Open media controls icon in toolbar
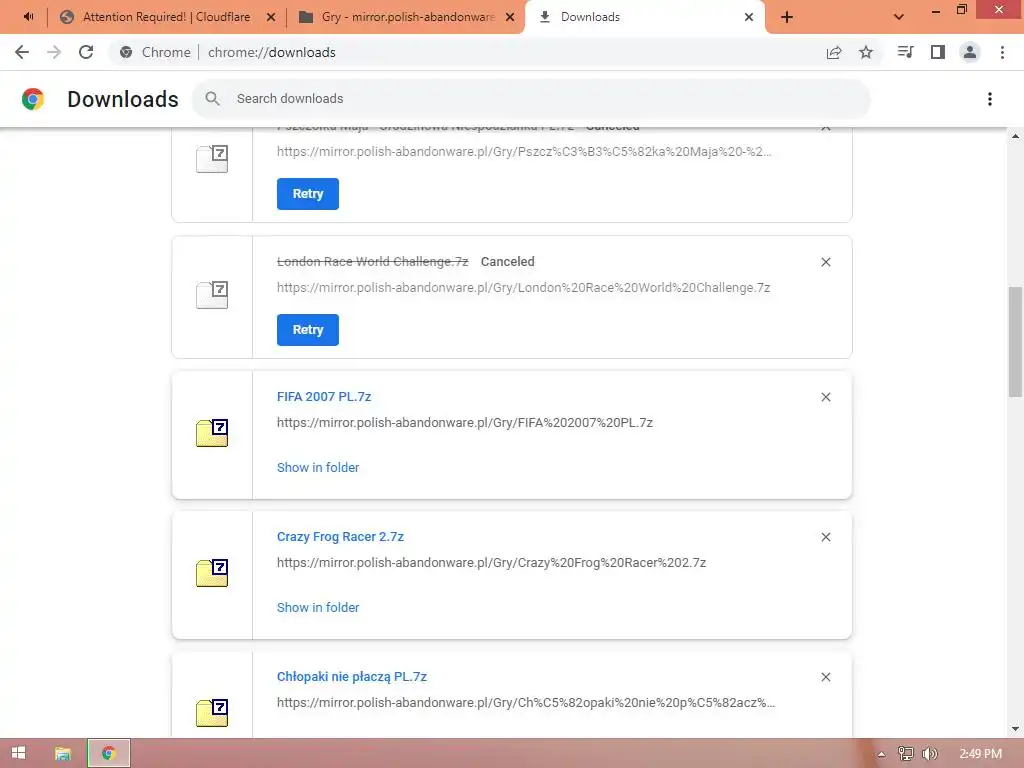 click(905, 52)
